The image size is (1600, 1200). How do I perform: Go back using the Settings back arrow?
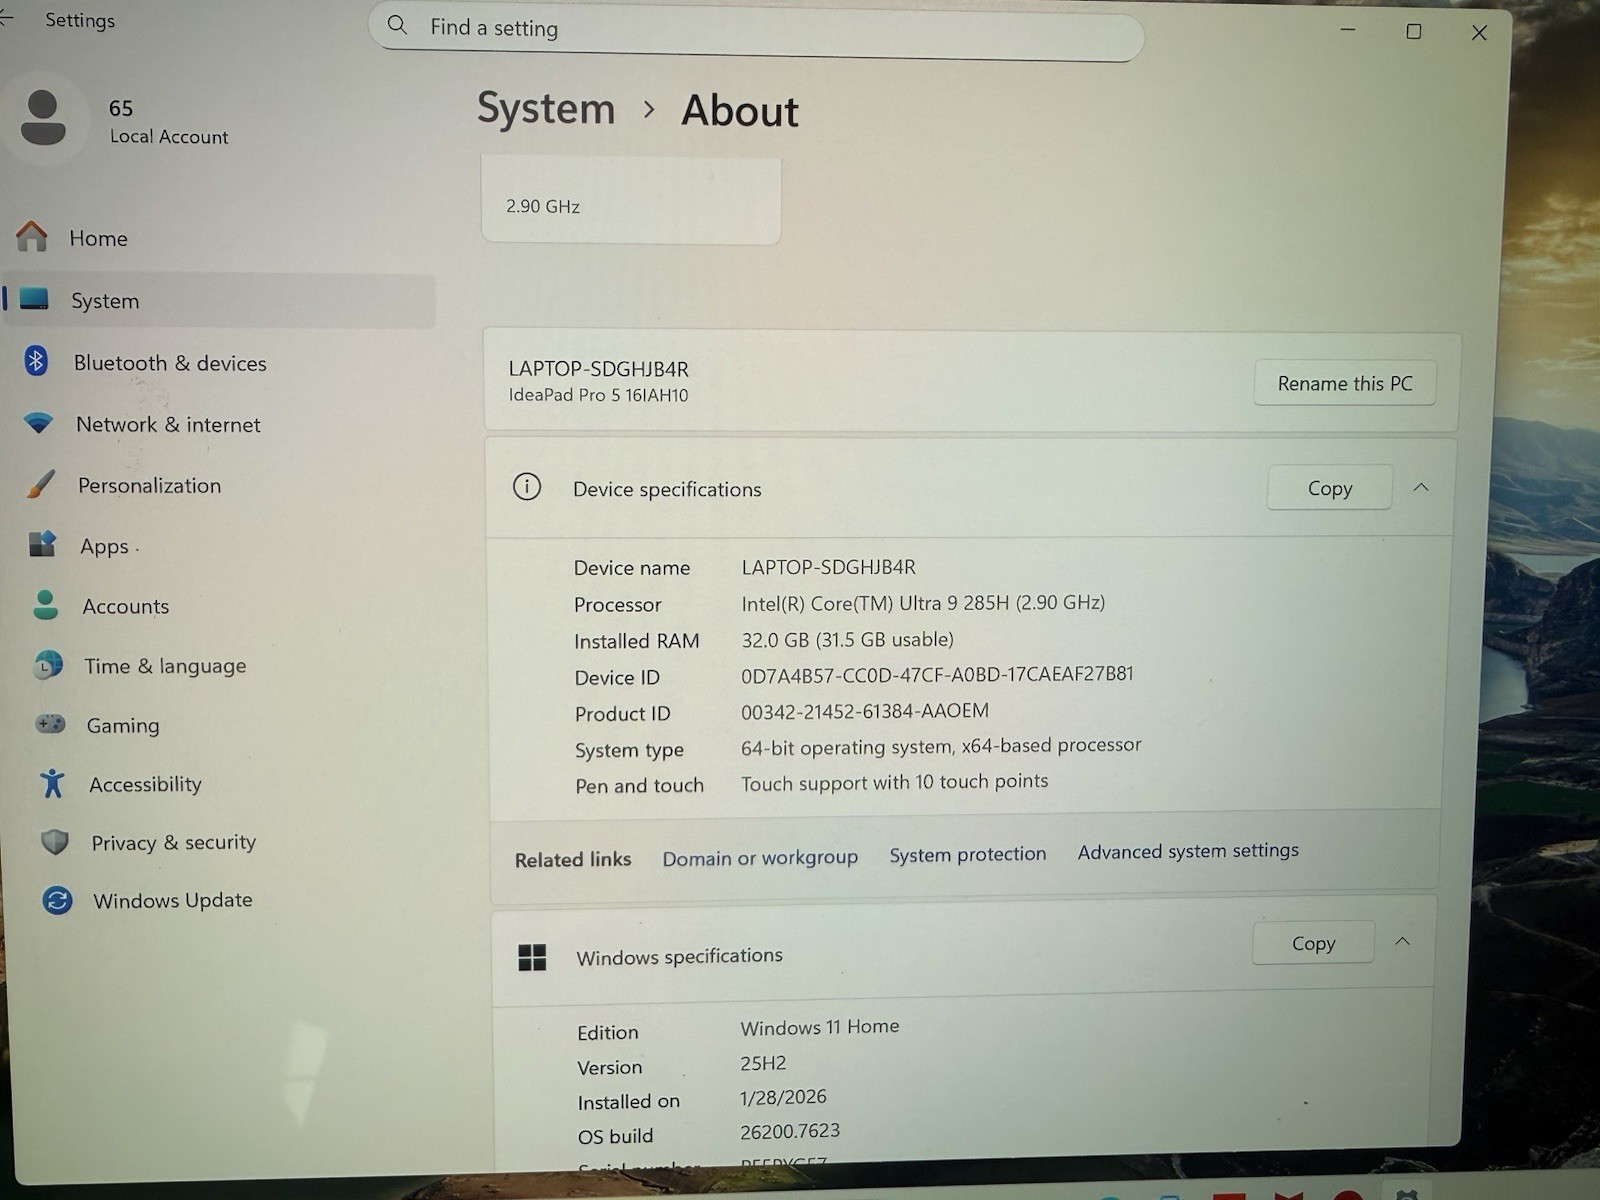coord(6,17)
